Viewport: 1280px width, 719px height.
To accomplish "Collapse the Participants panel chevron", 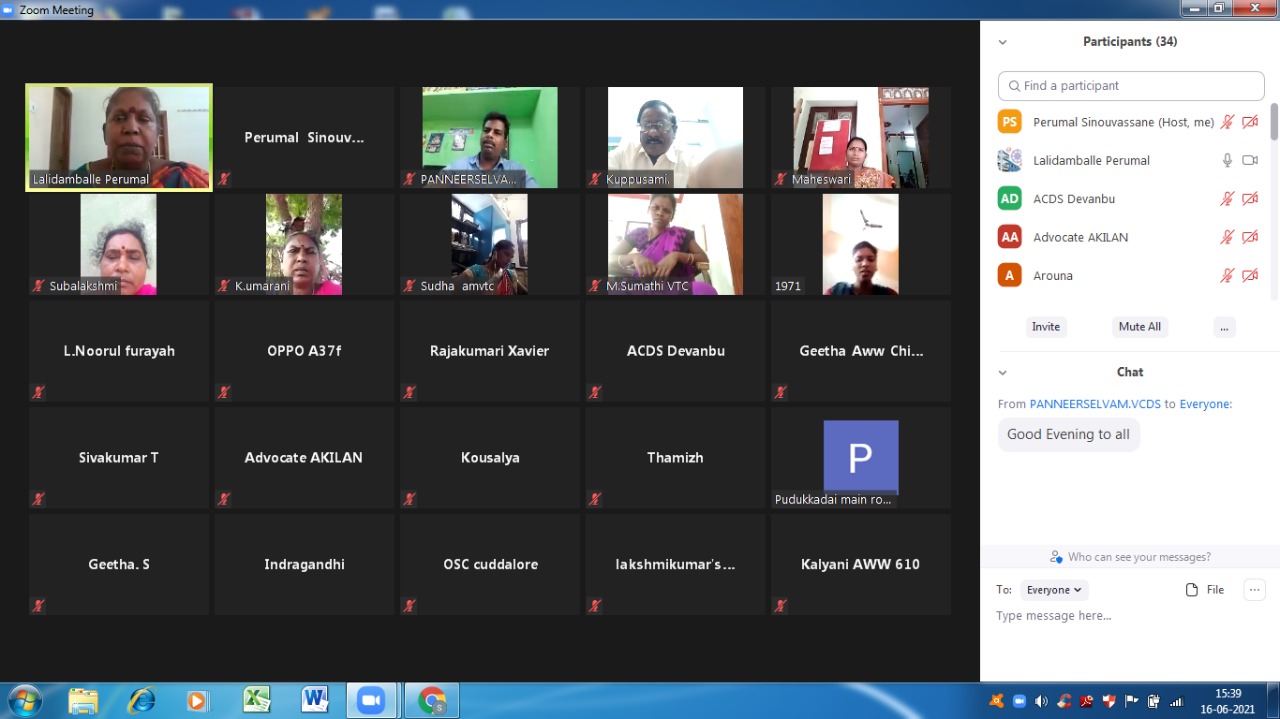I will click(1003, 42).
